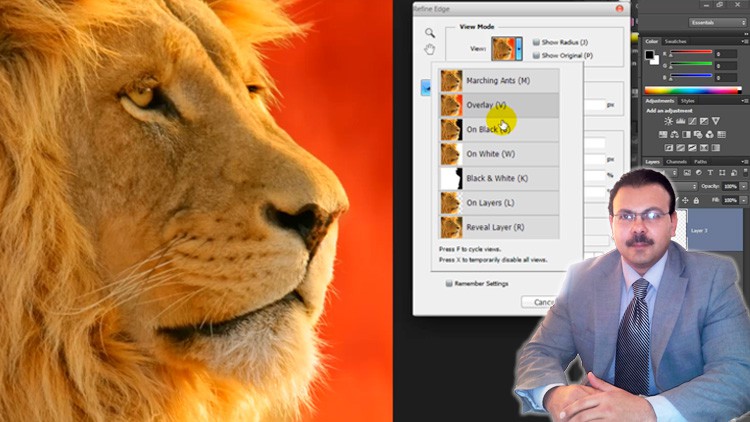Select the Hand tool in Refine Edge
This screenshot has width=750, height=422.
tap(430, 49)
